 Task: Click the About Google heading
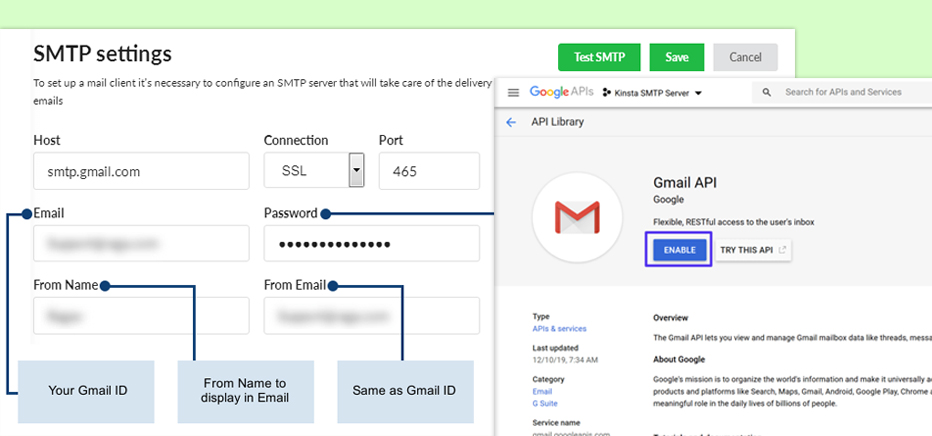(679, 359)
